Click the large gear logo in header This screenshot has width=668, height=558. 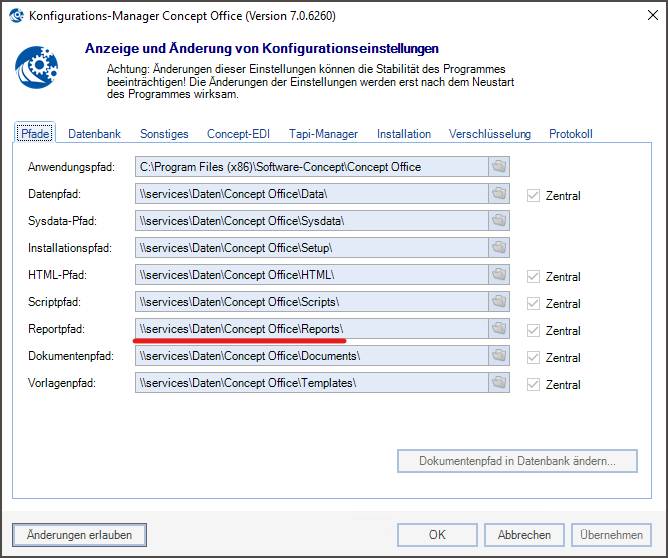[x=36, y=67]
